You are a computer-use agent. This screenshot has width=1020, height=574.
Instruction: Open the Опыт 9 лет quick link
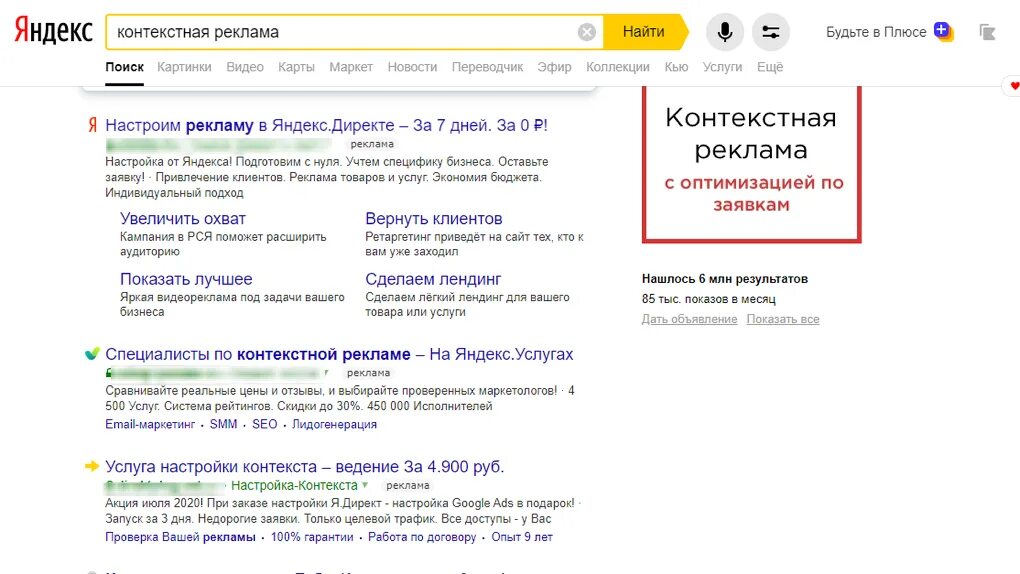(522, 537)
